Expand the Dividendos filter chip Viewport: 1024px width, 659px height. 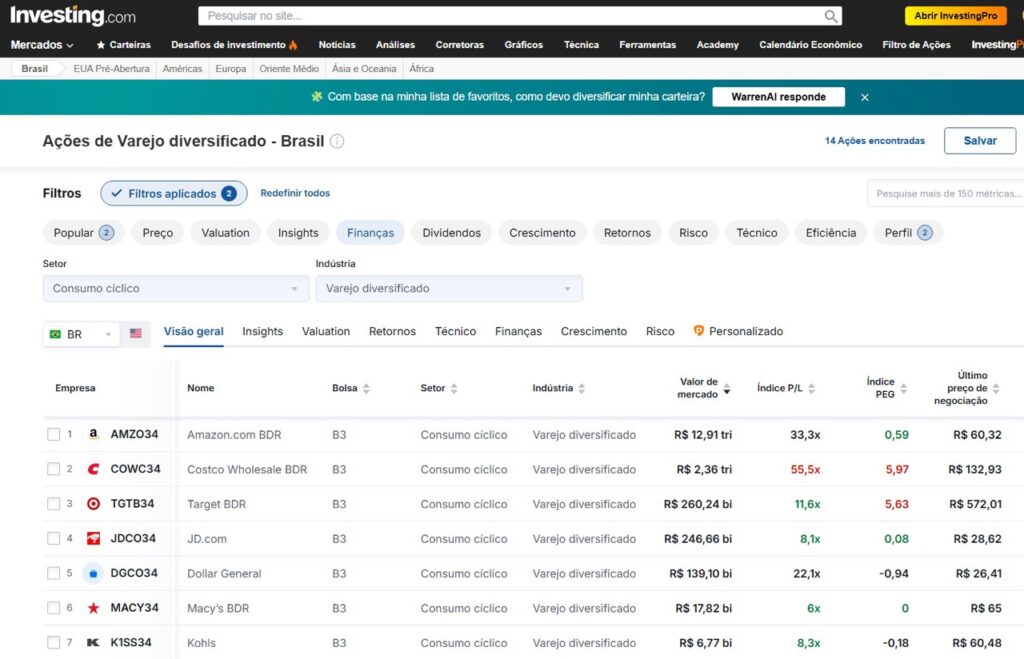(x=451, y=233)
